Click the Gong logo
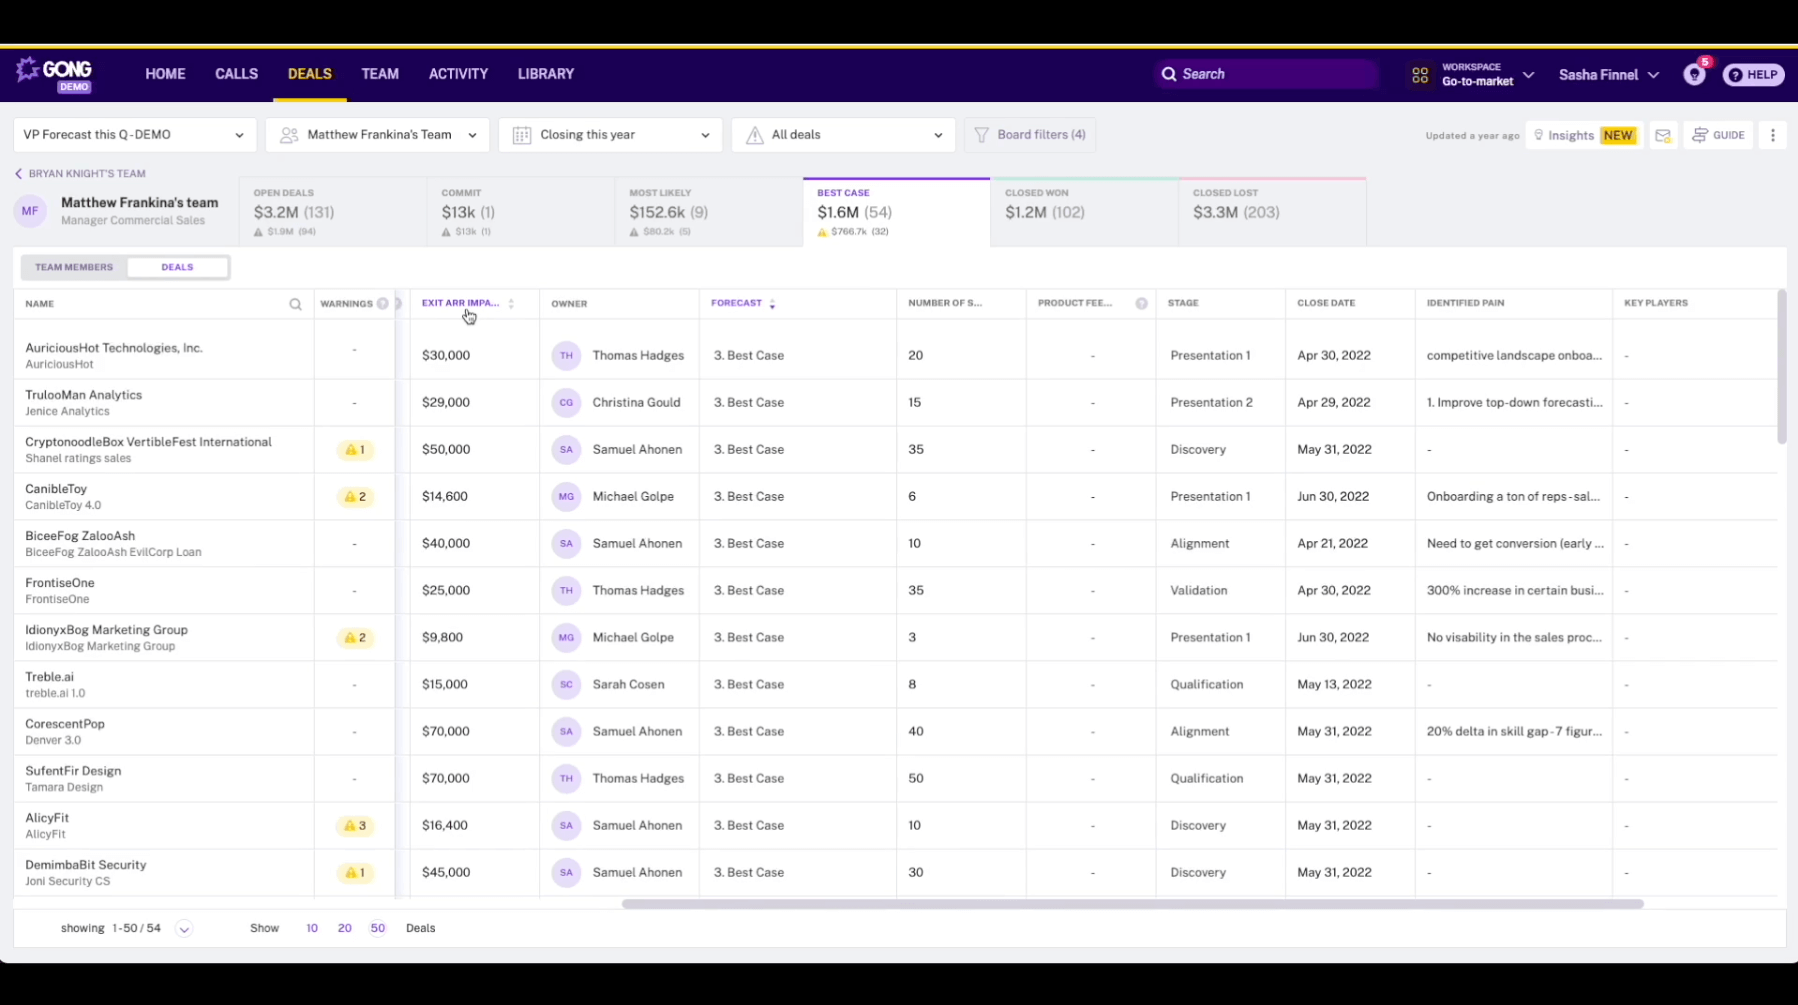The height and width of the screenshot is (1005, 1798). tap(55, 74)
